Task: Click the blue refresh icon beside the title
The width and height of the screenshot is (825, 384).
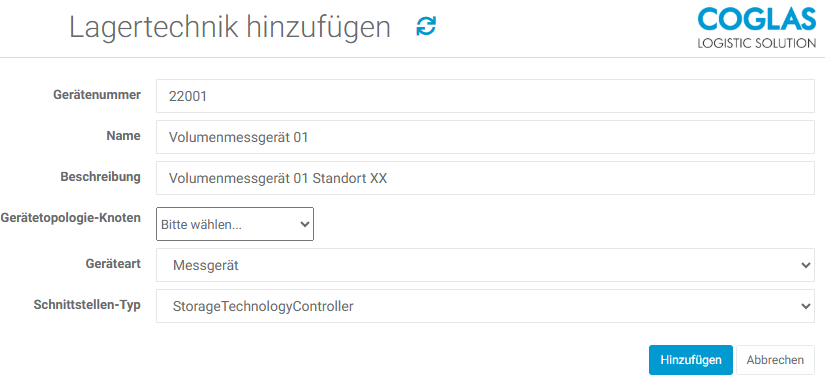Action: pyautogui.click(x=426, y=26)
